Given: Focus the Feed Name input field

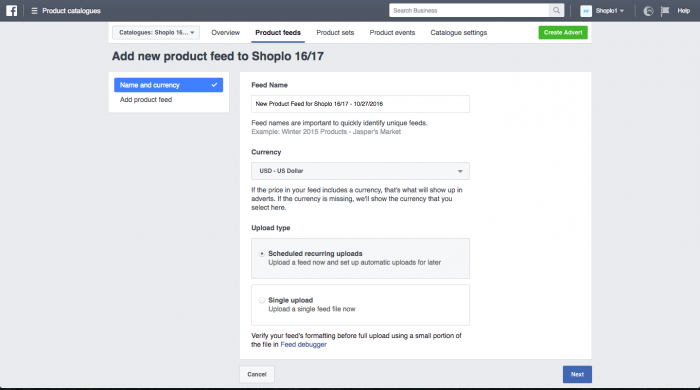Looking at the screenshot, I should [360, 104].
